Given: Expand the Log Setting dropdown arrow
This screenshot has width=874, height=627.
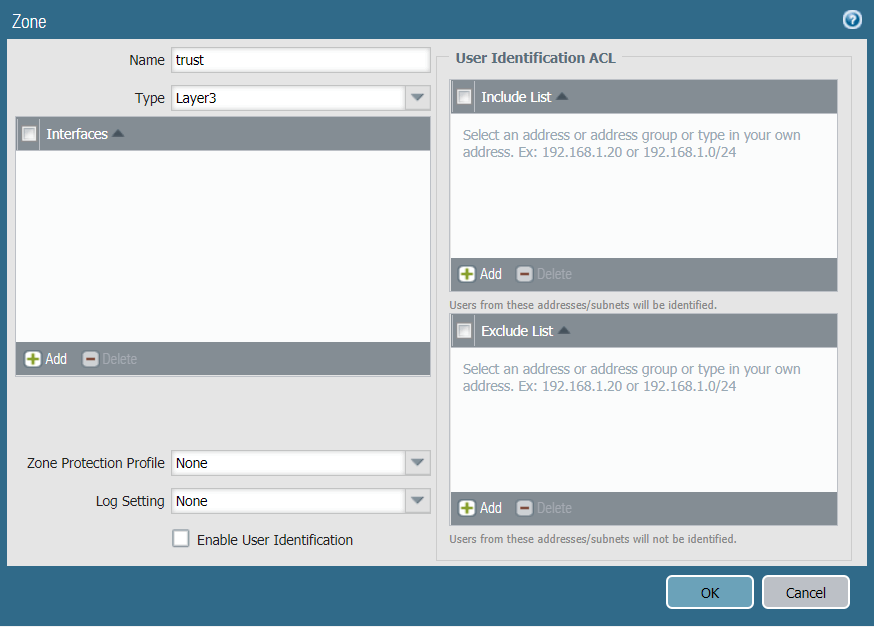Looking at the screenshot, I should [x=417, y=500].
